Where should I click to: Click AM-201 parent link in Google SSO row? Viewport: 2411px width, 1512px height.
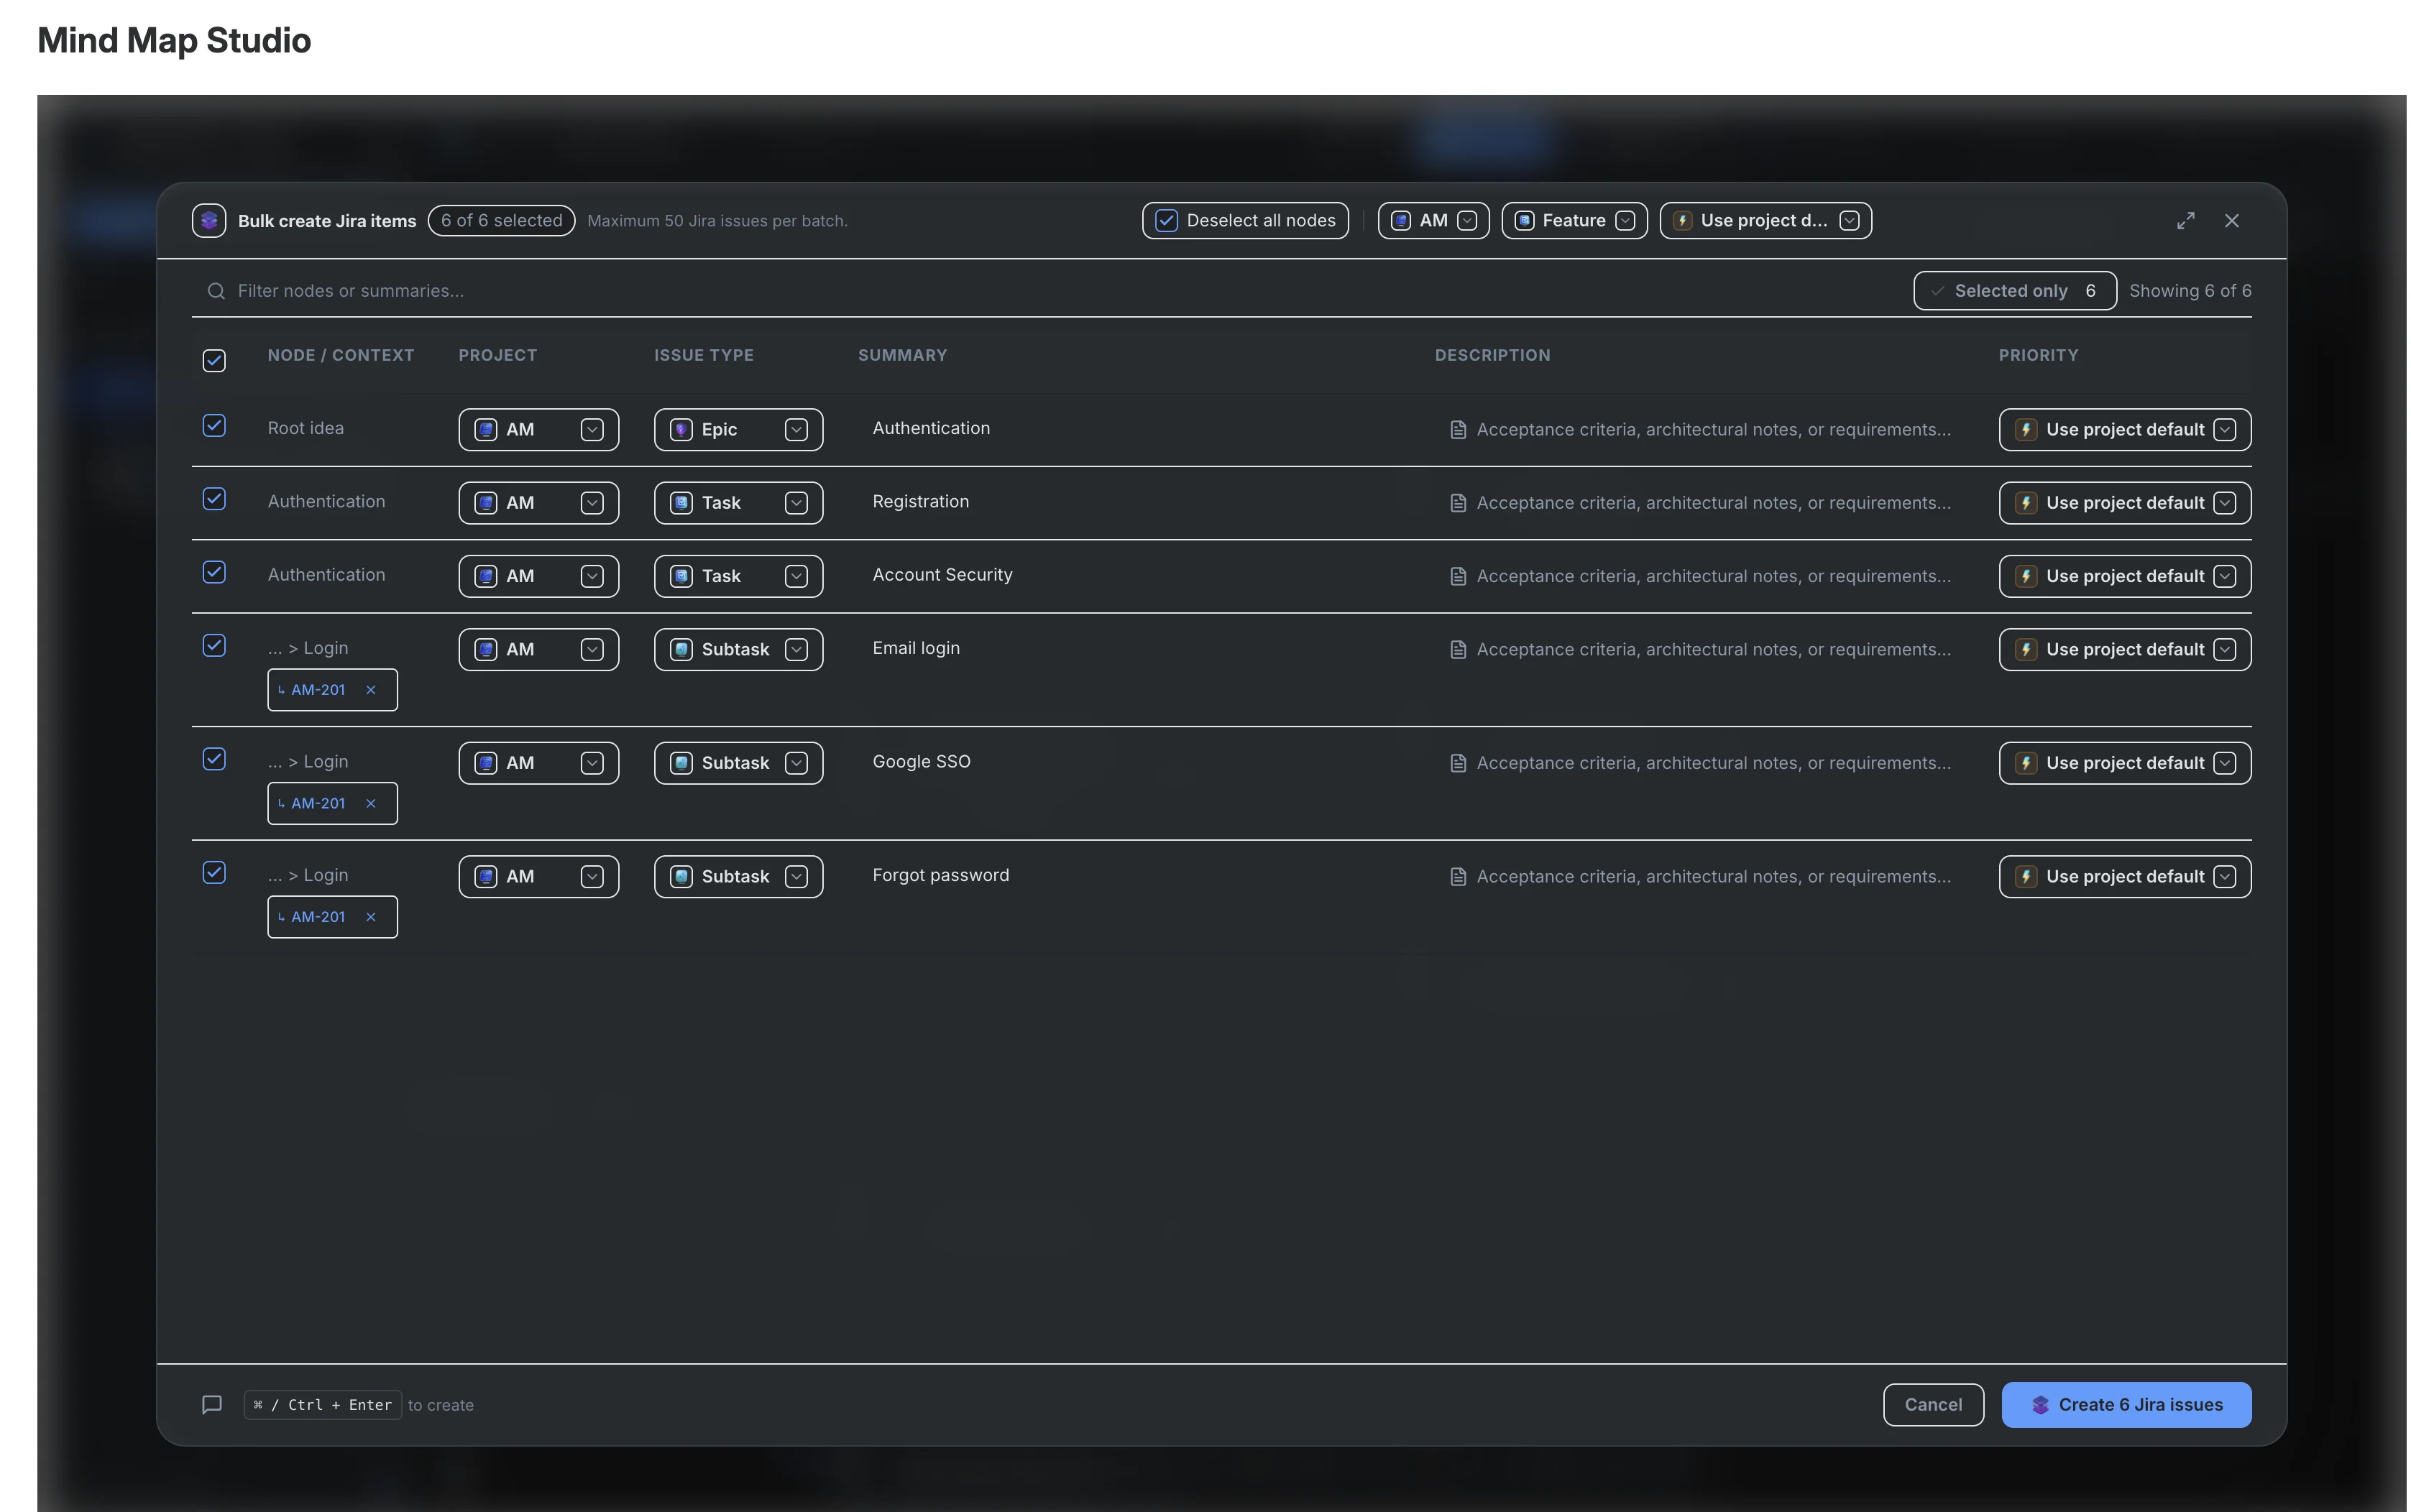pyautogui.click(x=318, y=804)
